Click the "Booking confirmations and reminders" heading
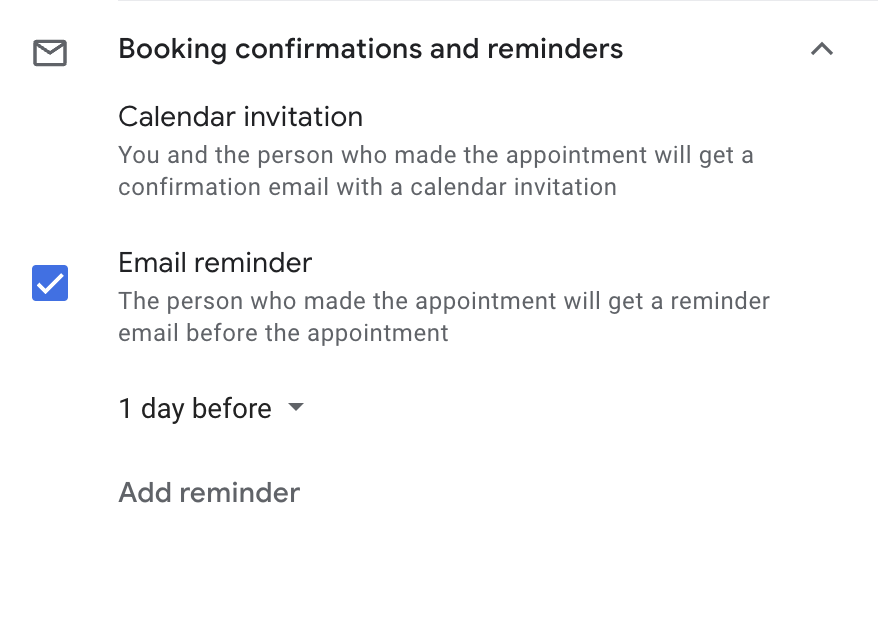The height and width of the screenshot is (632, 878). coord(370,48)
